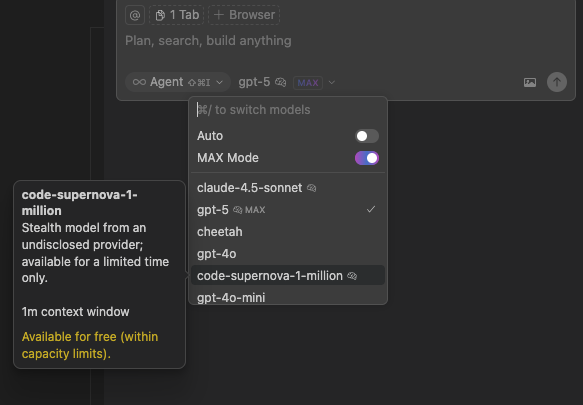Click the checkmark next to gpt-5
This screenshot has height=405, width=583.
pos(371,209)
